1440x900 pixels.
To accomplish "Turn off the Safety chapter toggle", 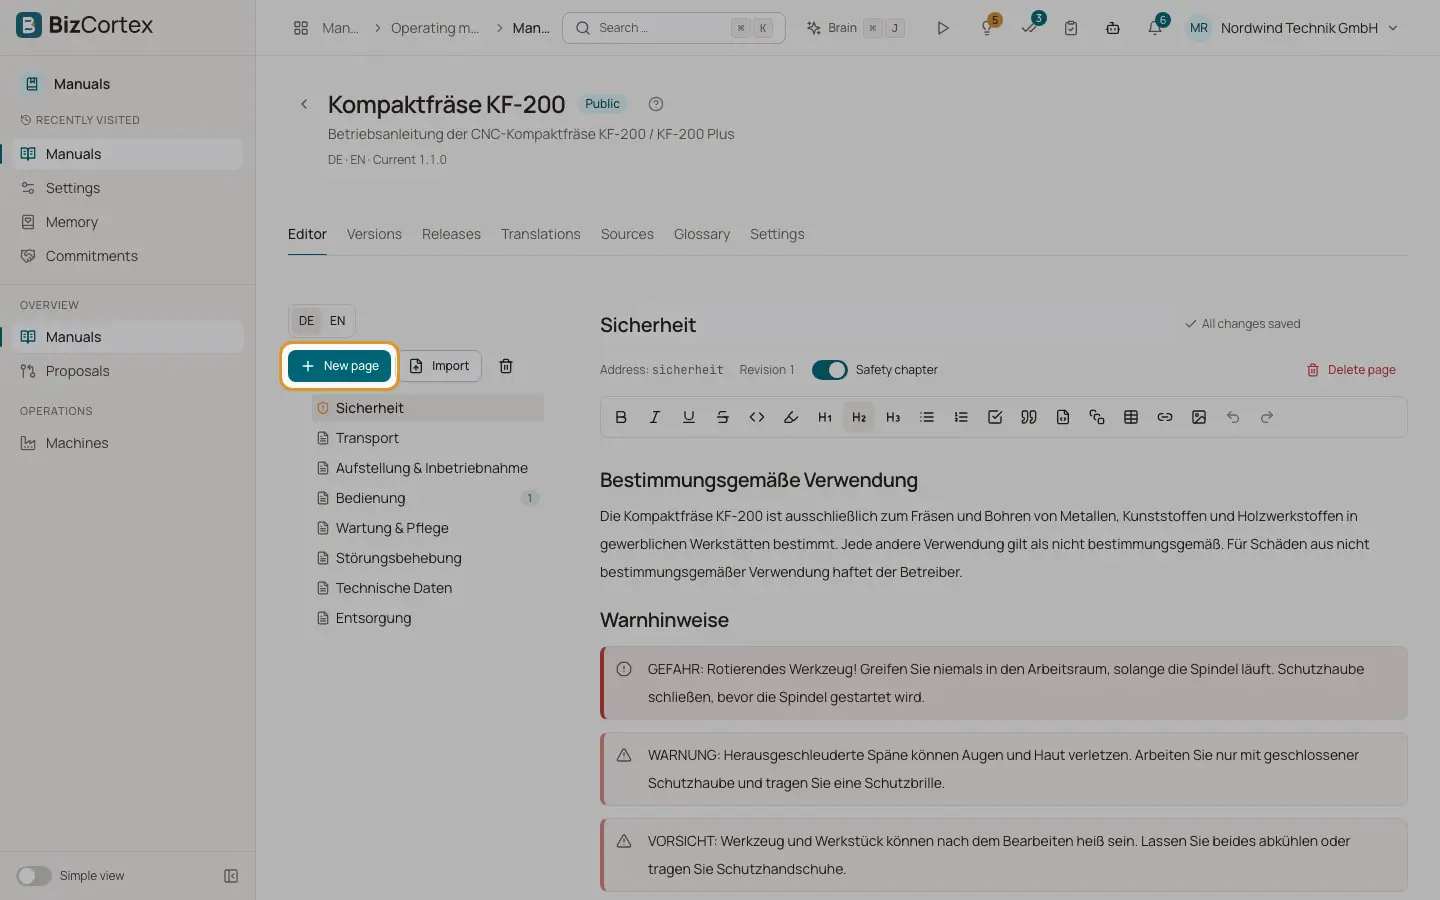I will click(829, 370).
